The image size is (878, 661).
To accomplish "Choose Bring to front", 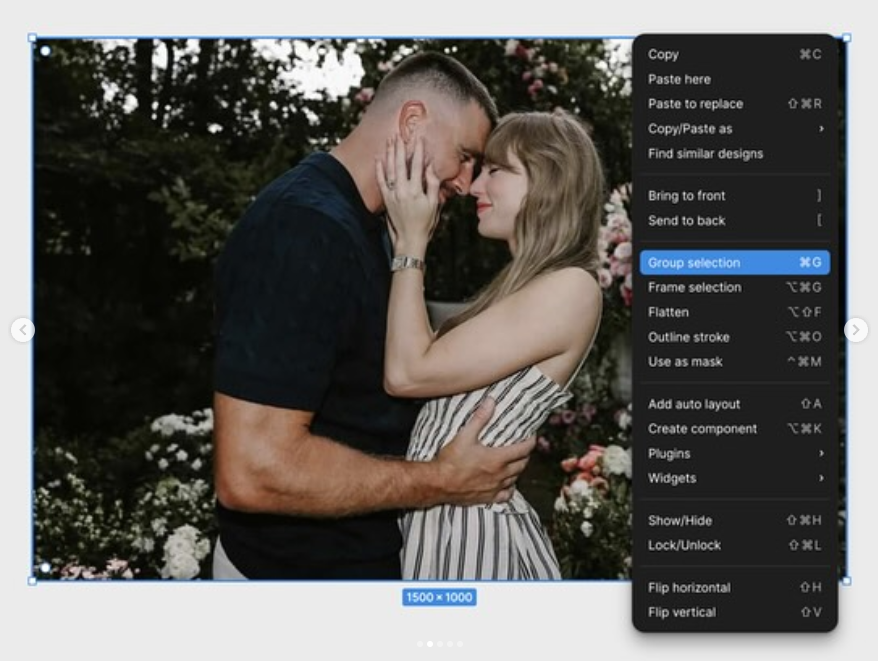I will (x=734, y=196).
